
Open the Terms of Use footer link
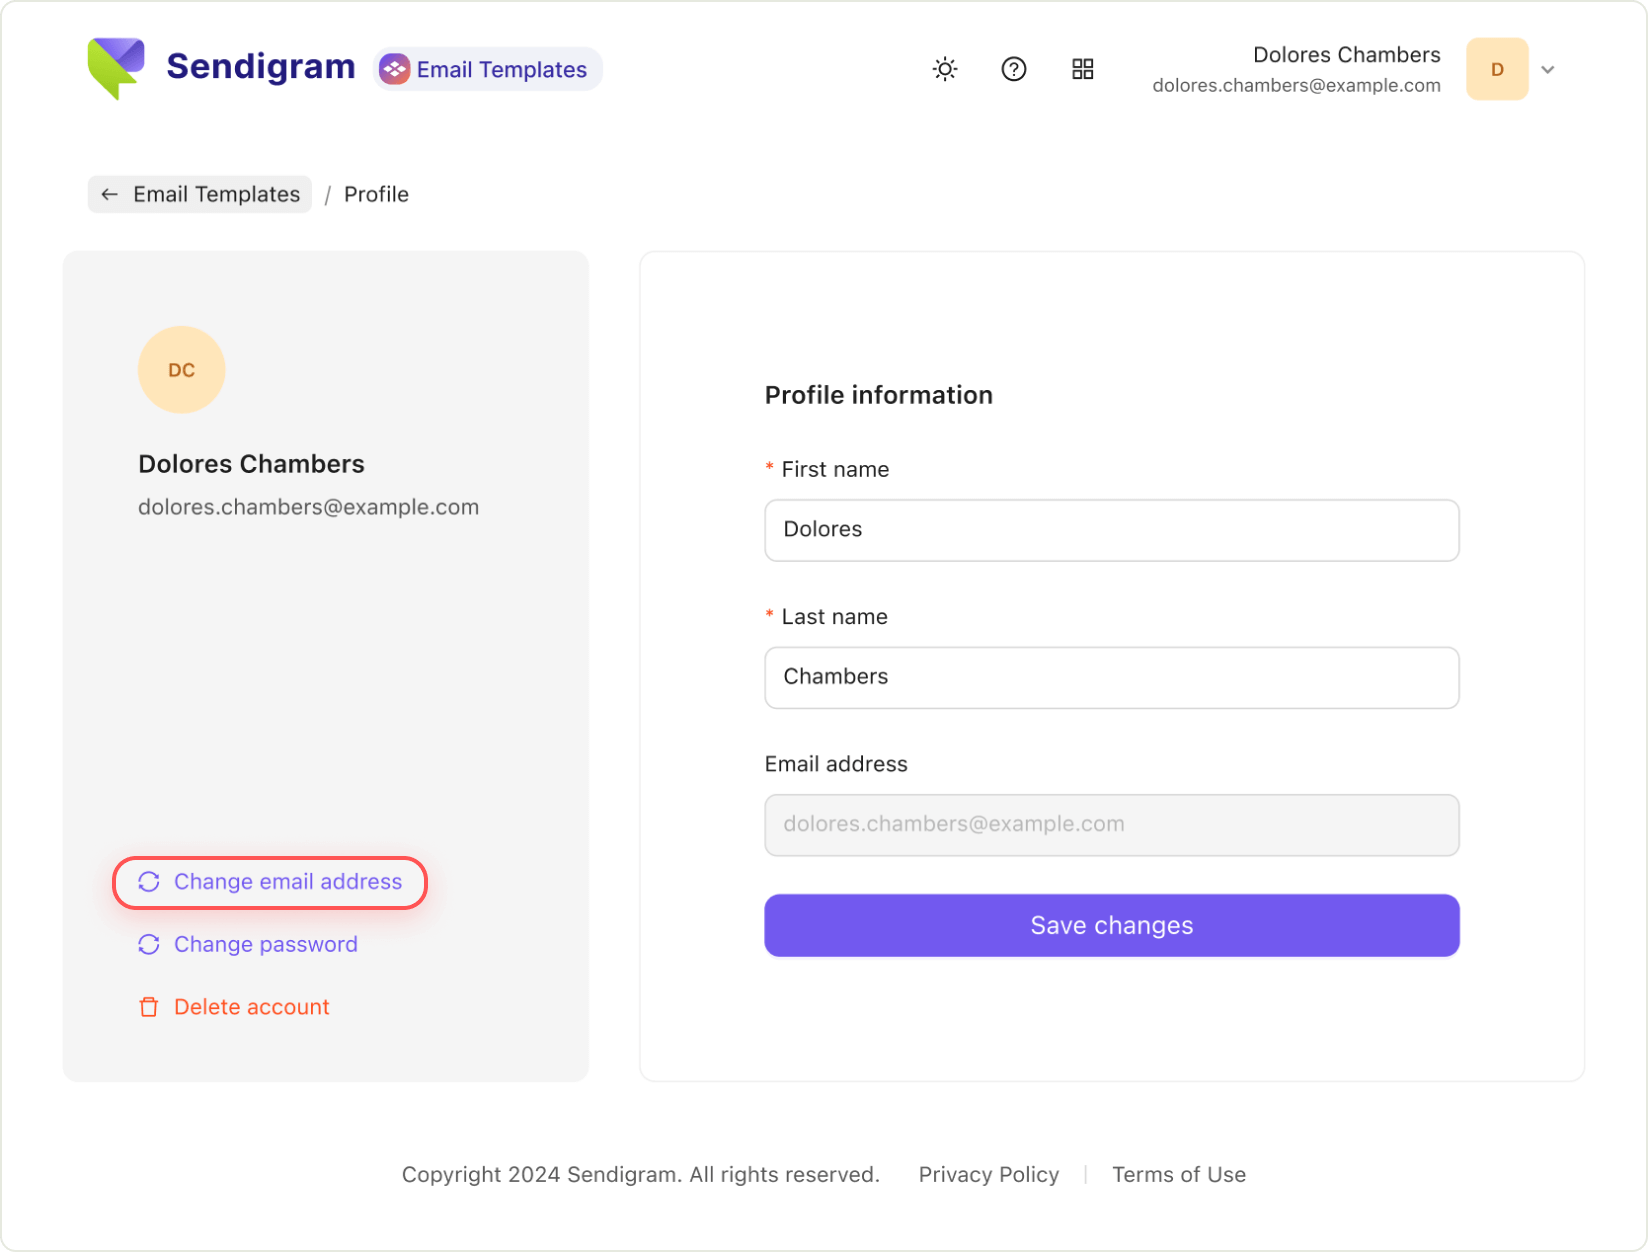1178,1174
